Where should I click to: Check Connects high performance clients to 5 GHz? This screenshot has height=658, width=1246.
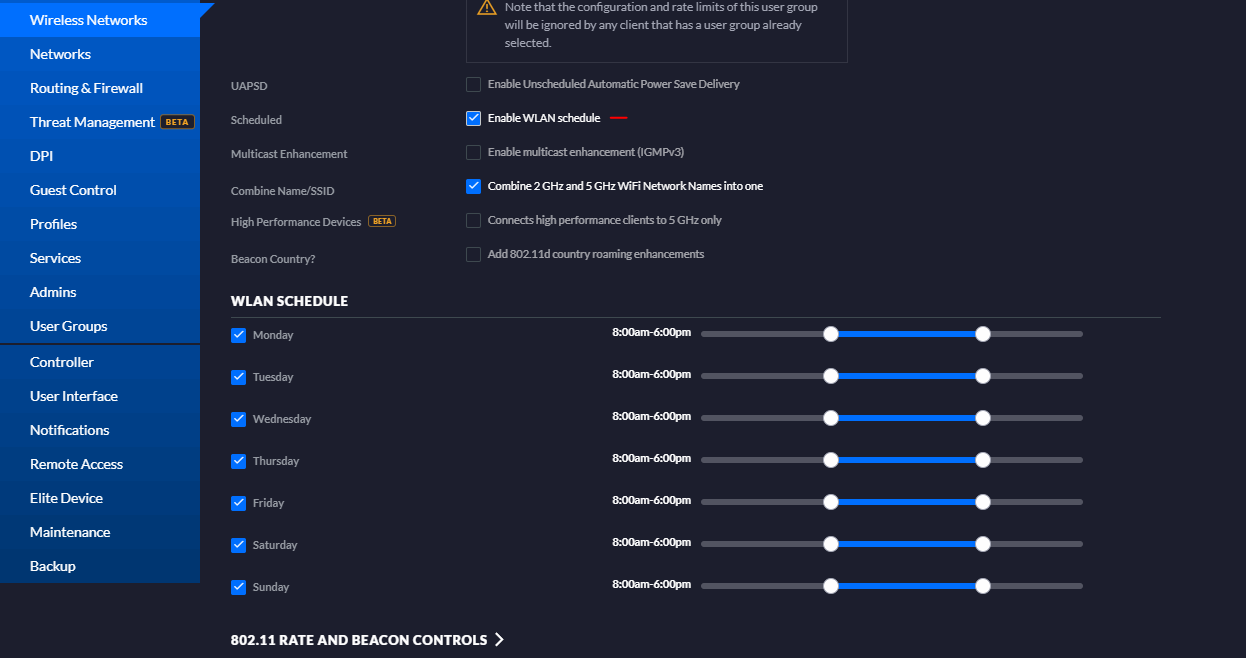tap(474, 221)
